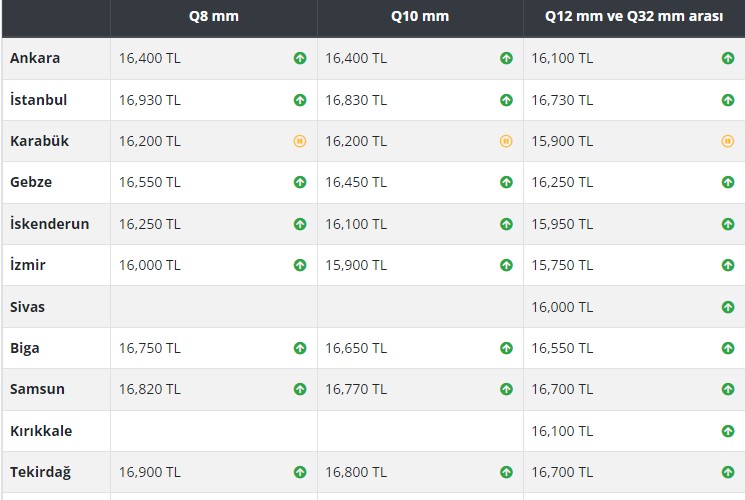Click the green up arrow for Gebze Q12-Q32
This screenshot has height=500, width=745.
728,182
